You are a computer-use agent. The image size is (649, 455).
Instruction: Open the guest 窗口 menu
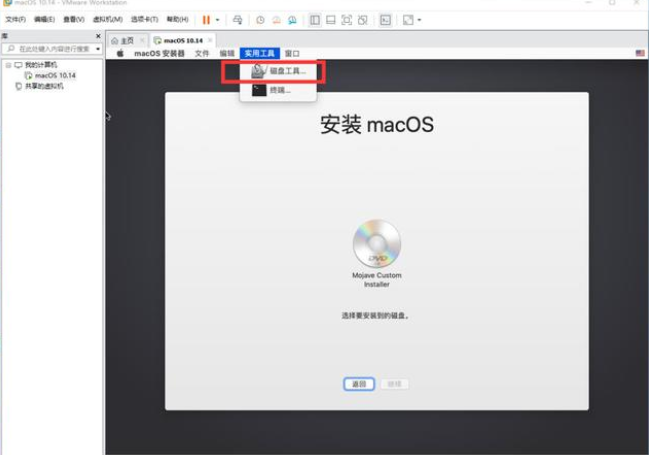[292, 53]
